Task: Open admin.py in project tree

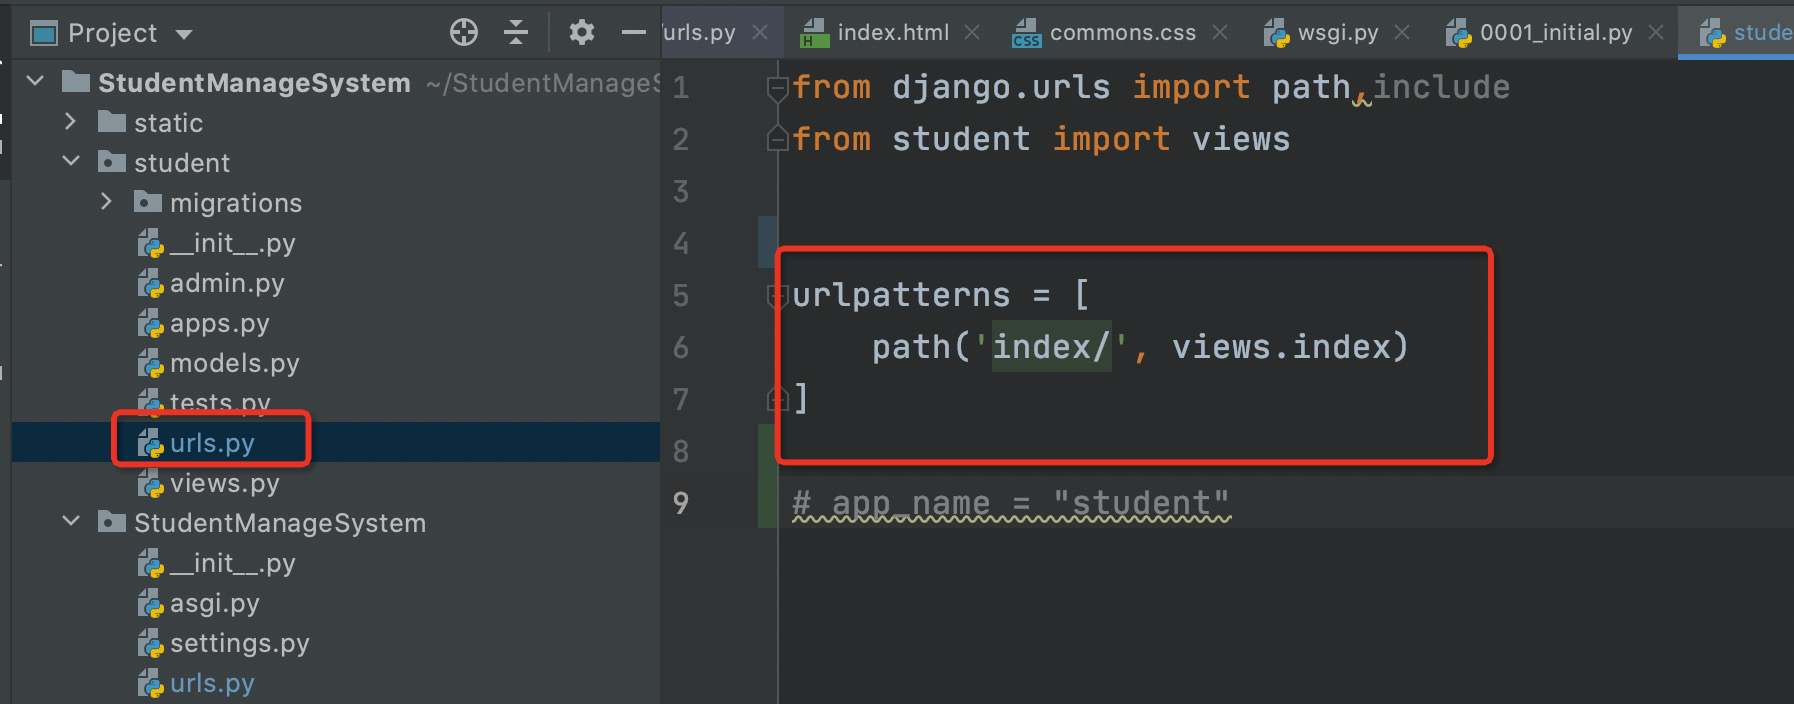Action: tap(227, 283)
